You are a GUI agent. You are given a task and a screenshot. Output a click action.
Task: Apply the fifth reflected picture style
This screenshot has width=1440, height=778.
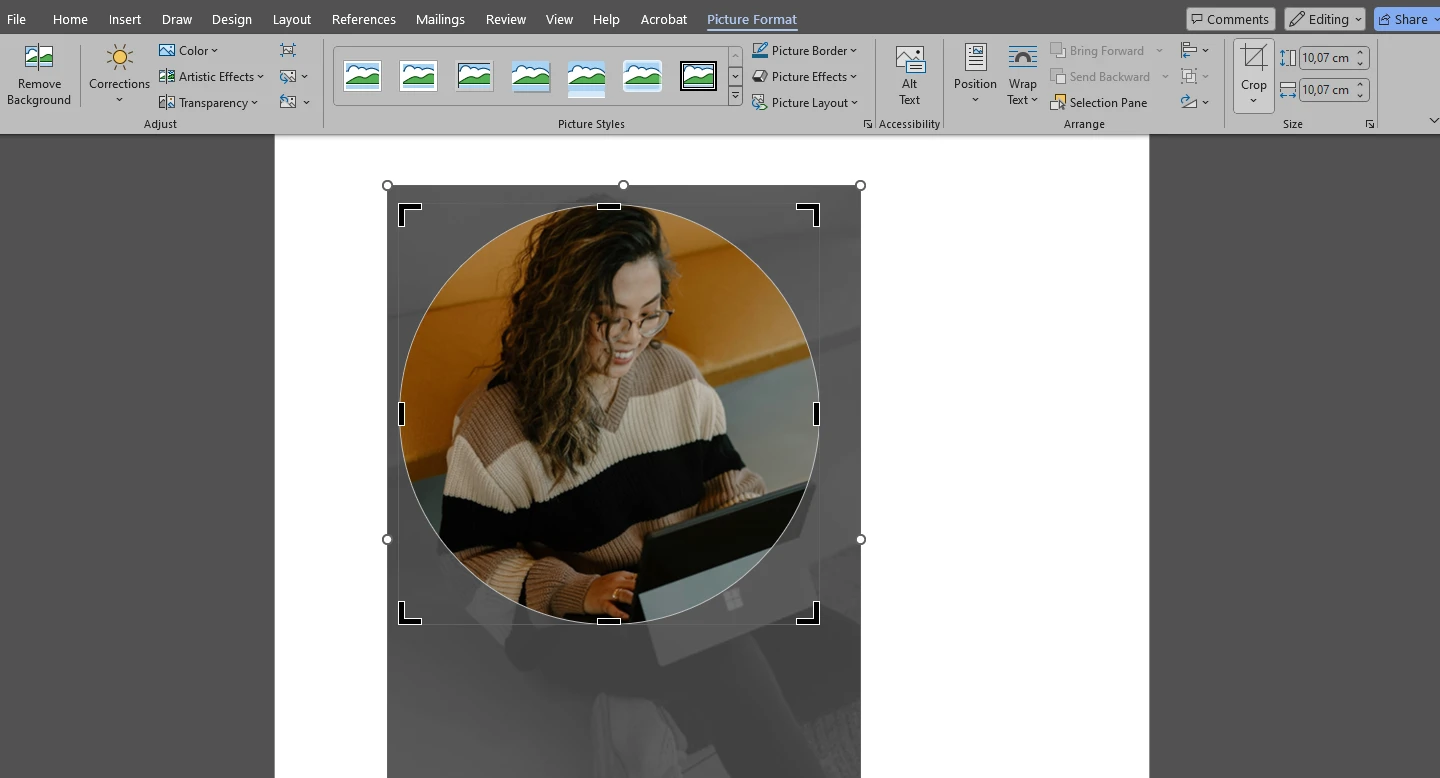click(586, 77)
